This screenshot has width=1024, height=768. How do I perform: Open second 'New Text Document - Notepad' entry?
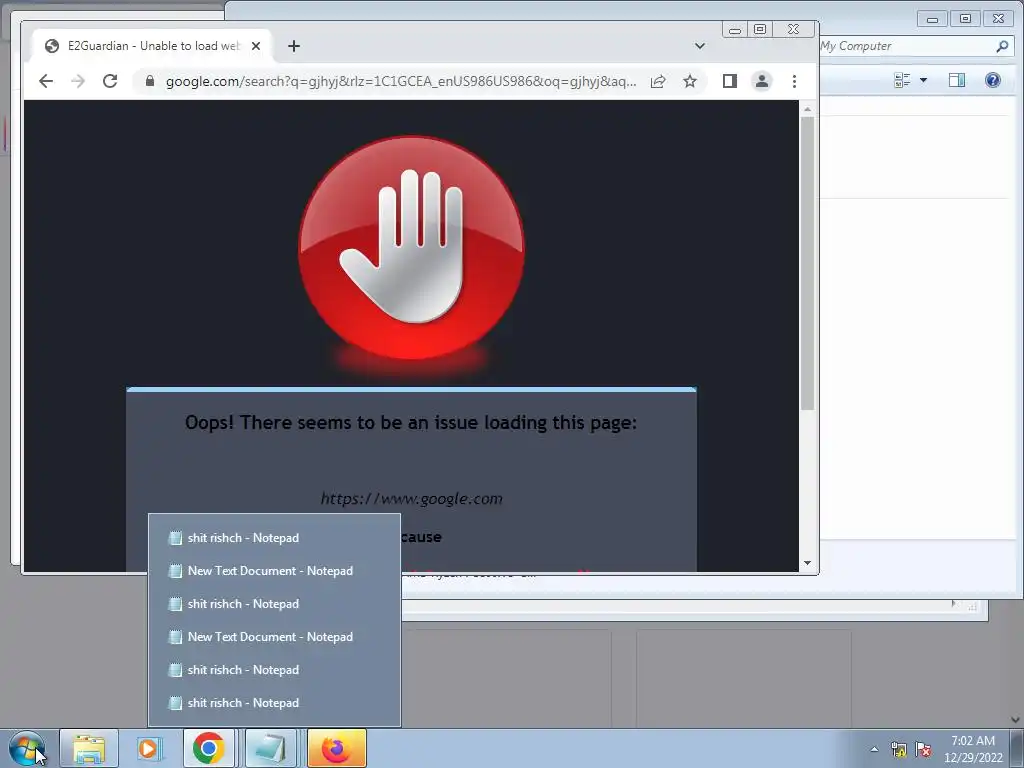click(x=274, y=637)
